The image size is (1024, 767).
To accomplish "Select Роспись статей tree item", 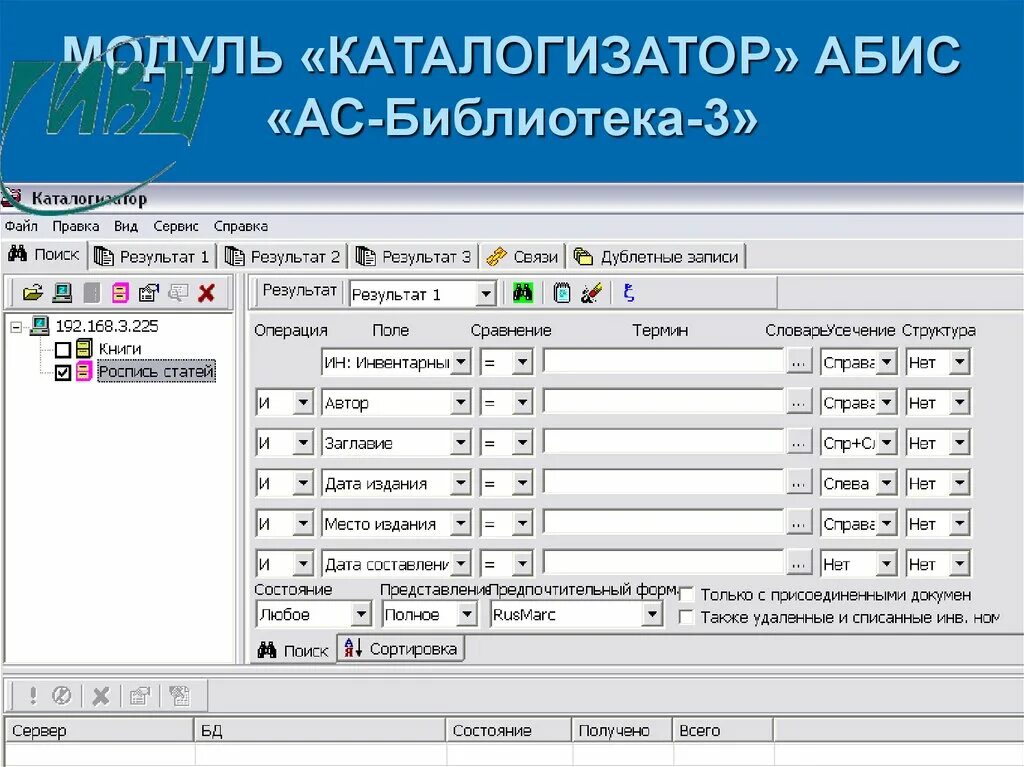I will (x=156, y=371).
